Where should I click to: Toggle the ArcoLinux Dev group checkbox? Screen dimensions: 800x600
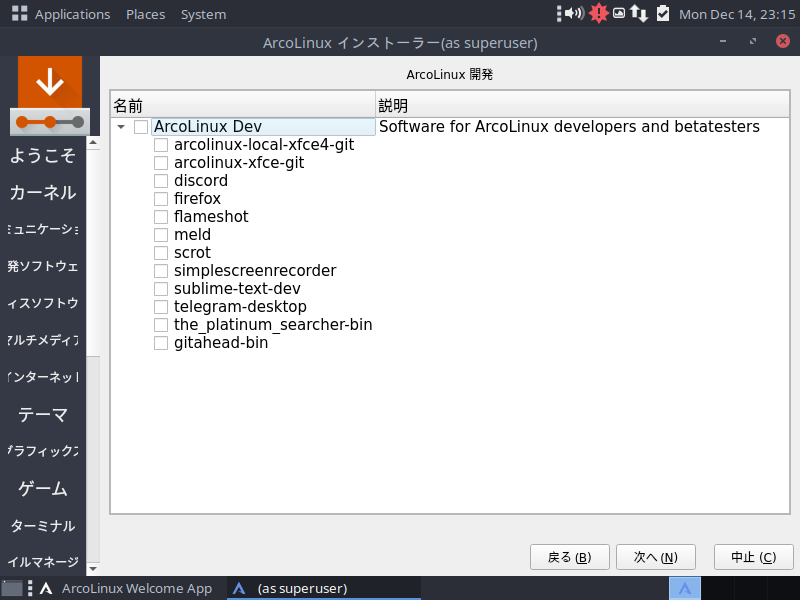(x=141, y=127)
